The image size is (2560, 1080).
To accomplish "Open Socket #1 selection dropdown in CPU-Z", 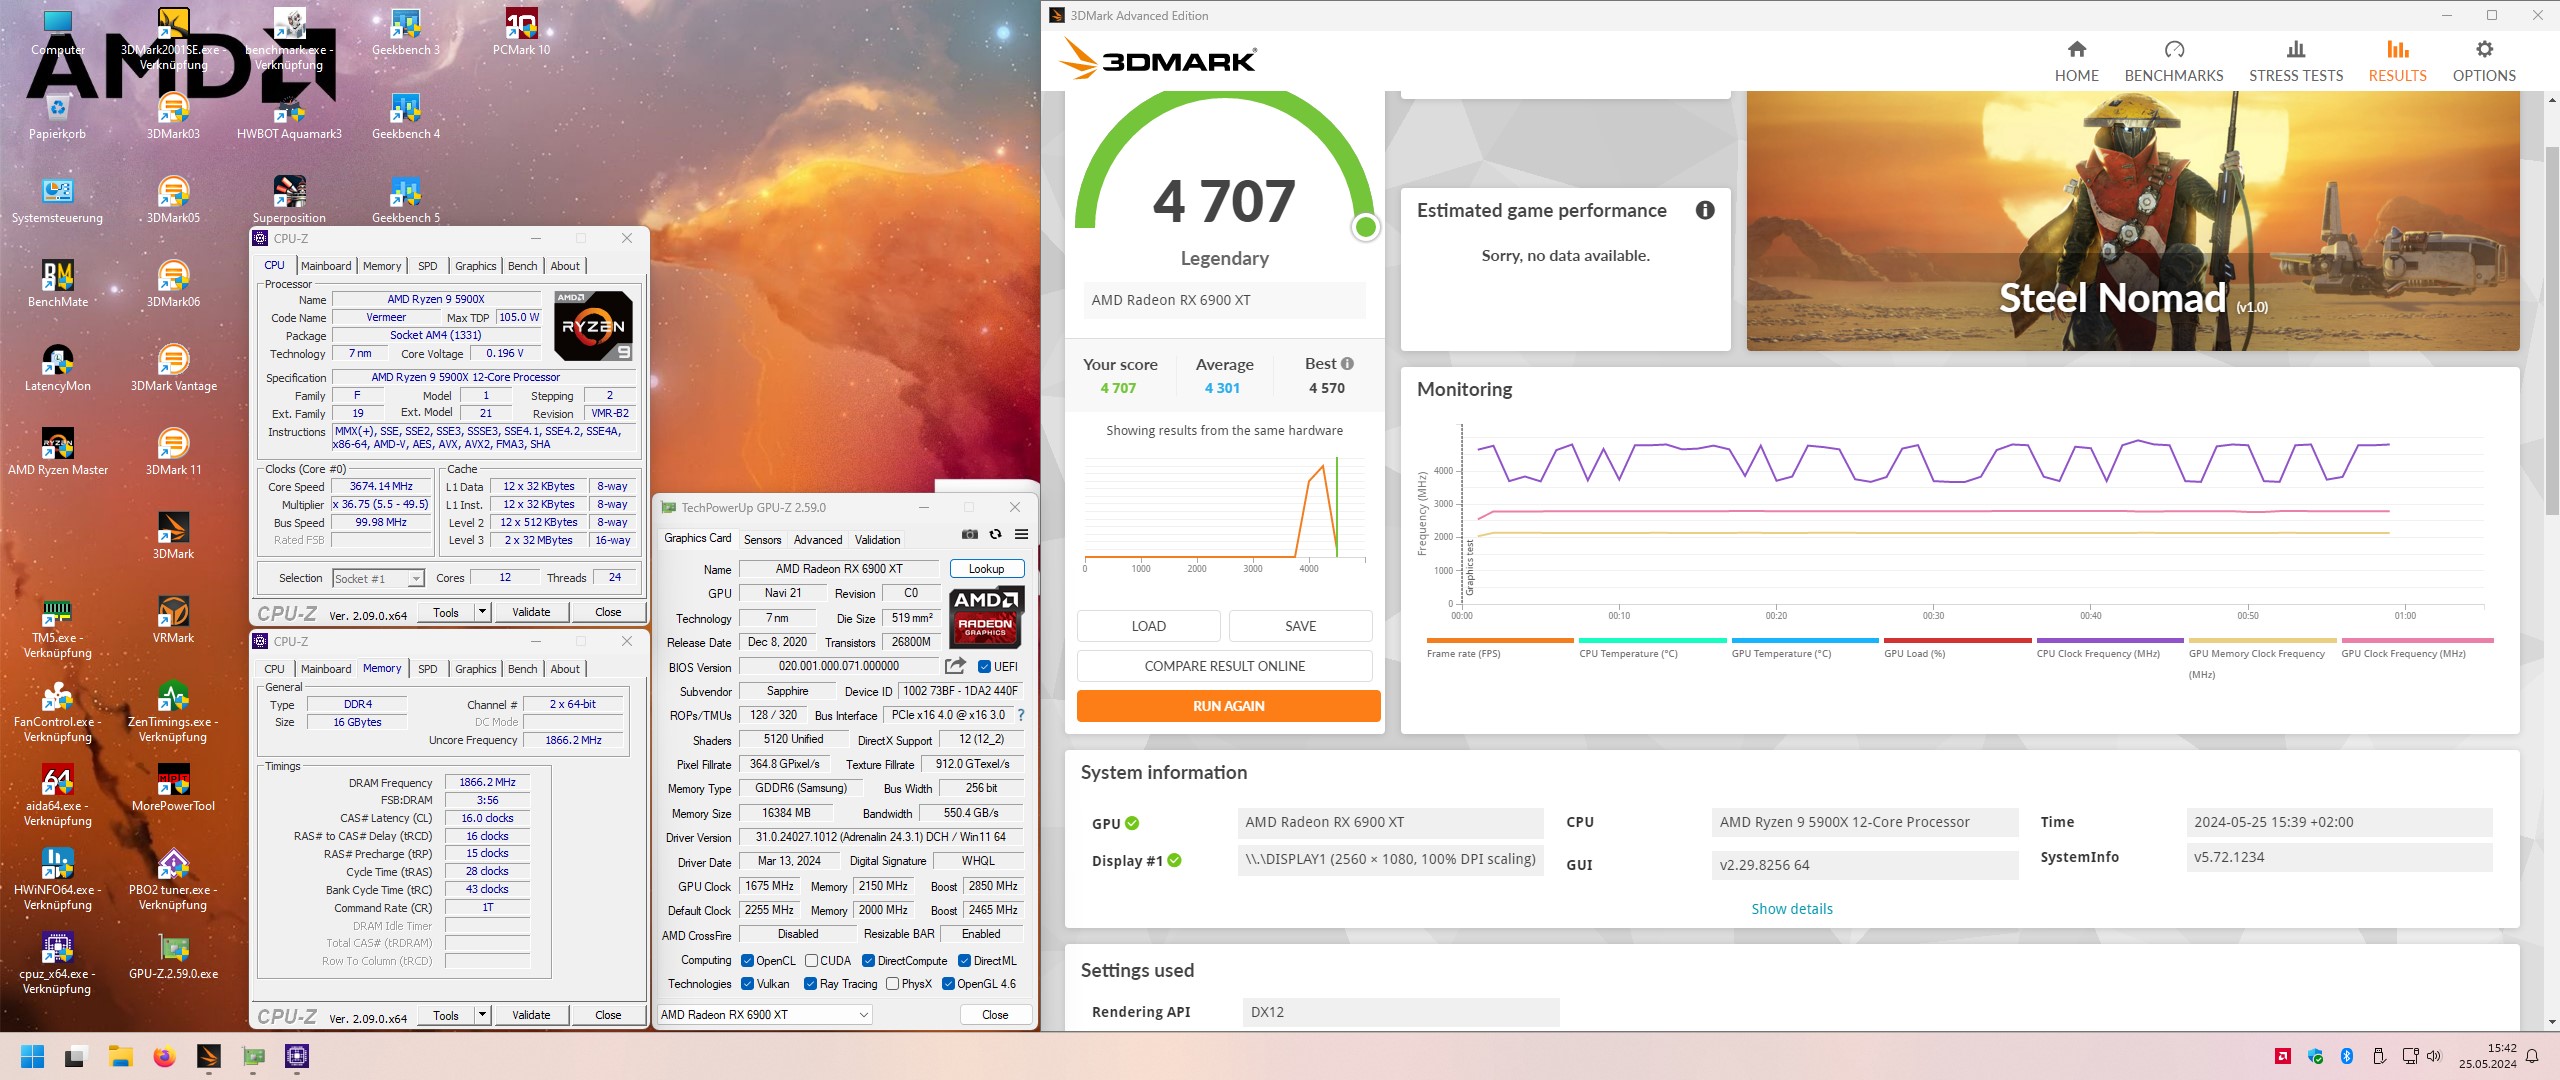I will (379, 578).
